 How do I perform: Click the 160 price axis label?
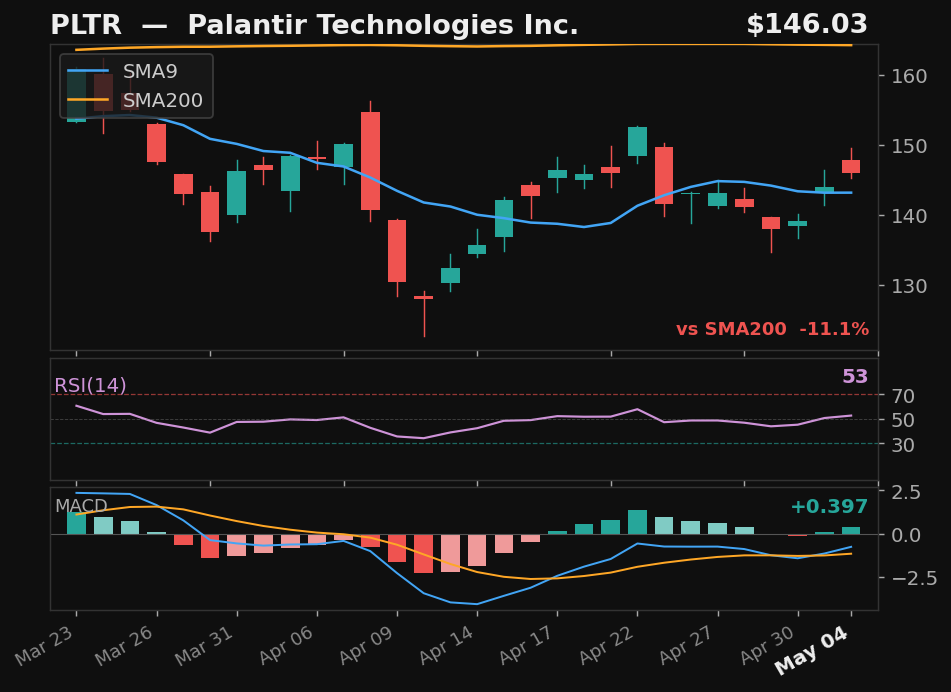tap(909, 76)
